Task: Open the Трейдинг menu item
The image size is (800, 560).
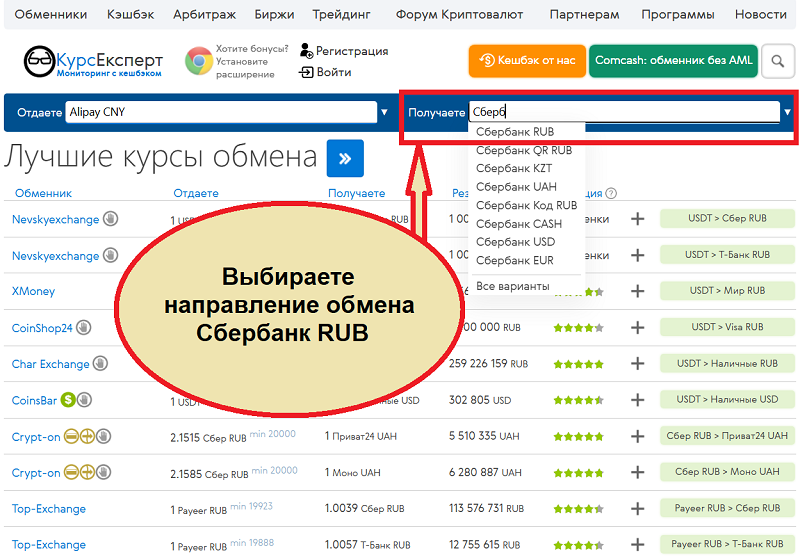Action: click(341, 14)
